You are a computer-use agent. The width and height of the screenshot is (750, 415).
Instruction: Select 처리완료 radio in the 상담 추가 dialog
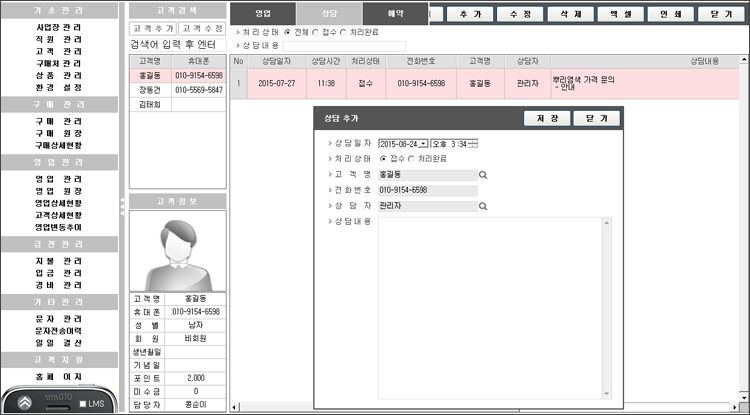pos(412,159)
